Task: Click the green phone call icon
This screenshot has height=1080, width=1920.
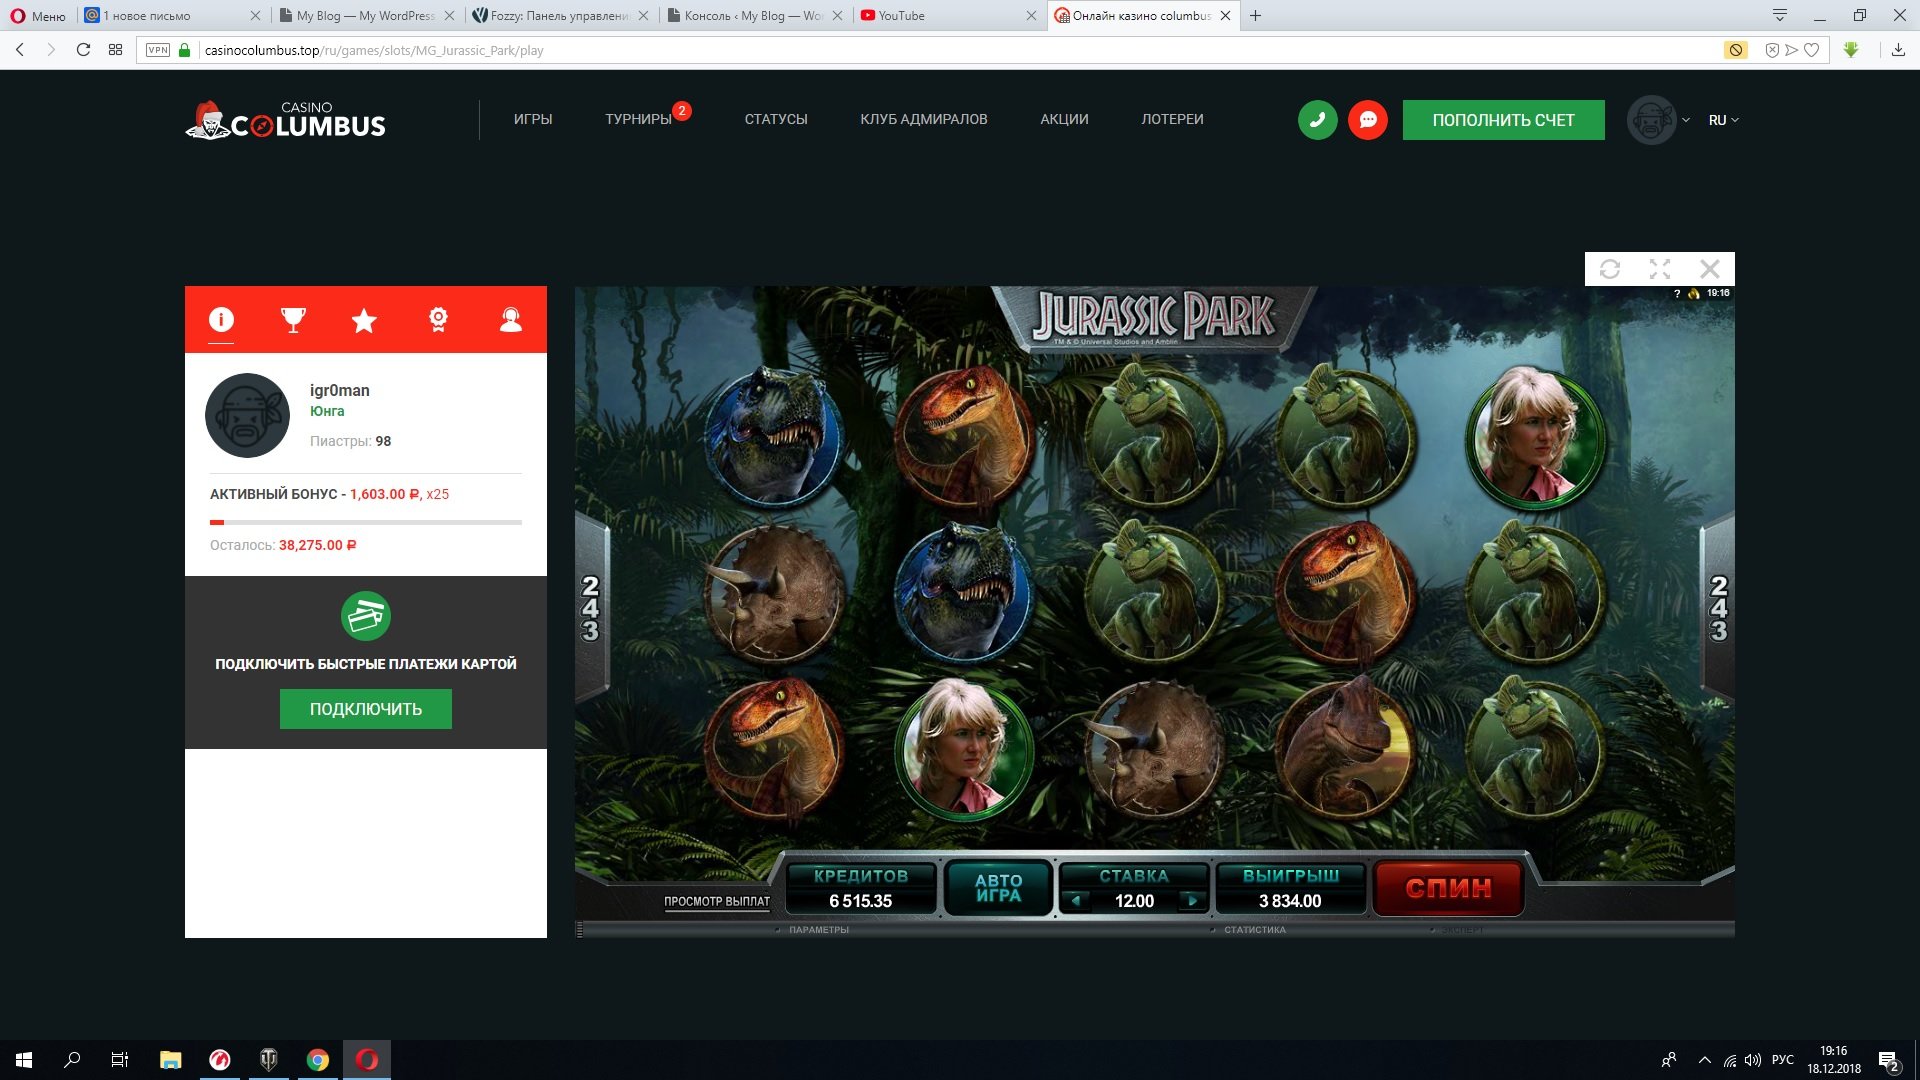Action: pyautogui.click(x=1317, y=120)
